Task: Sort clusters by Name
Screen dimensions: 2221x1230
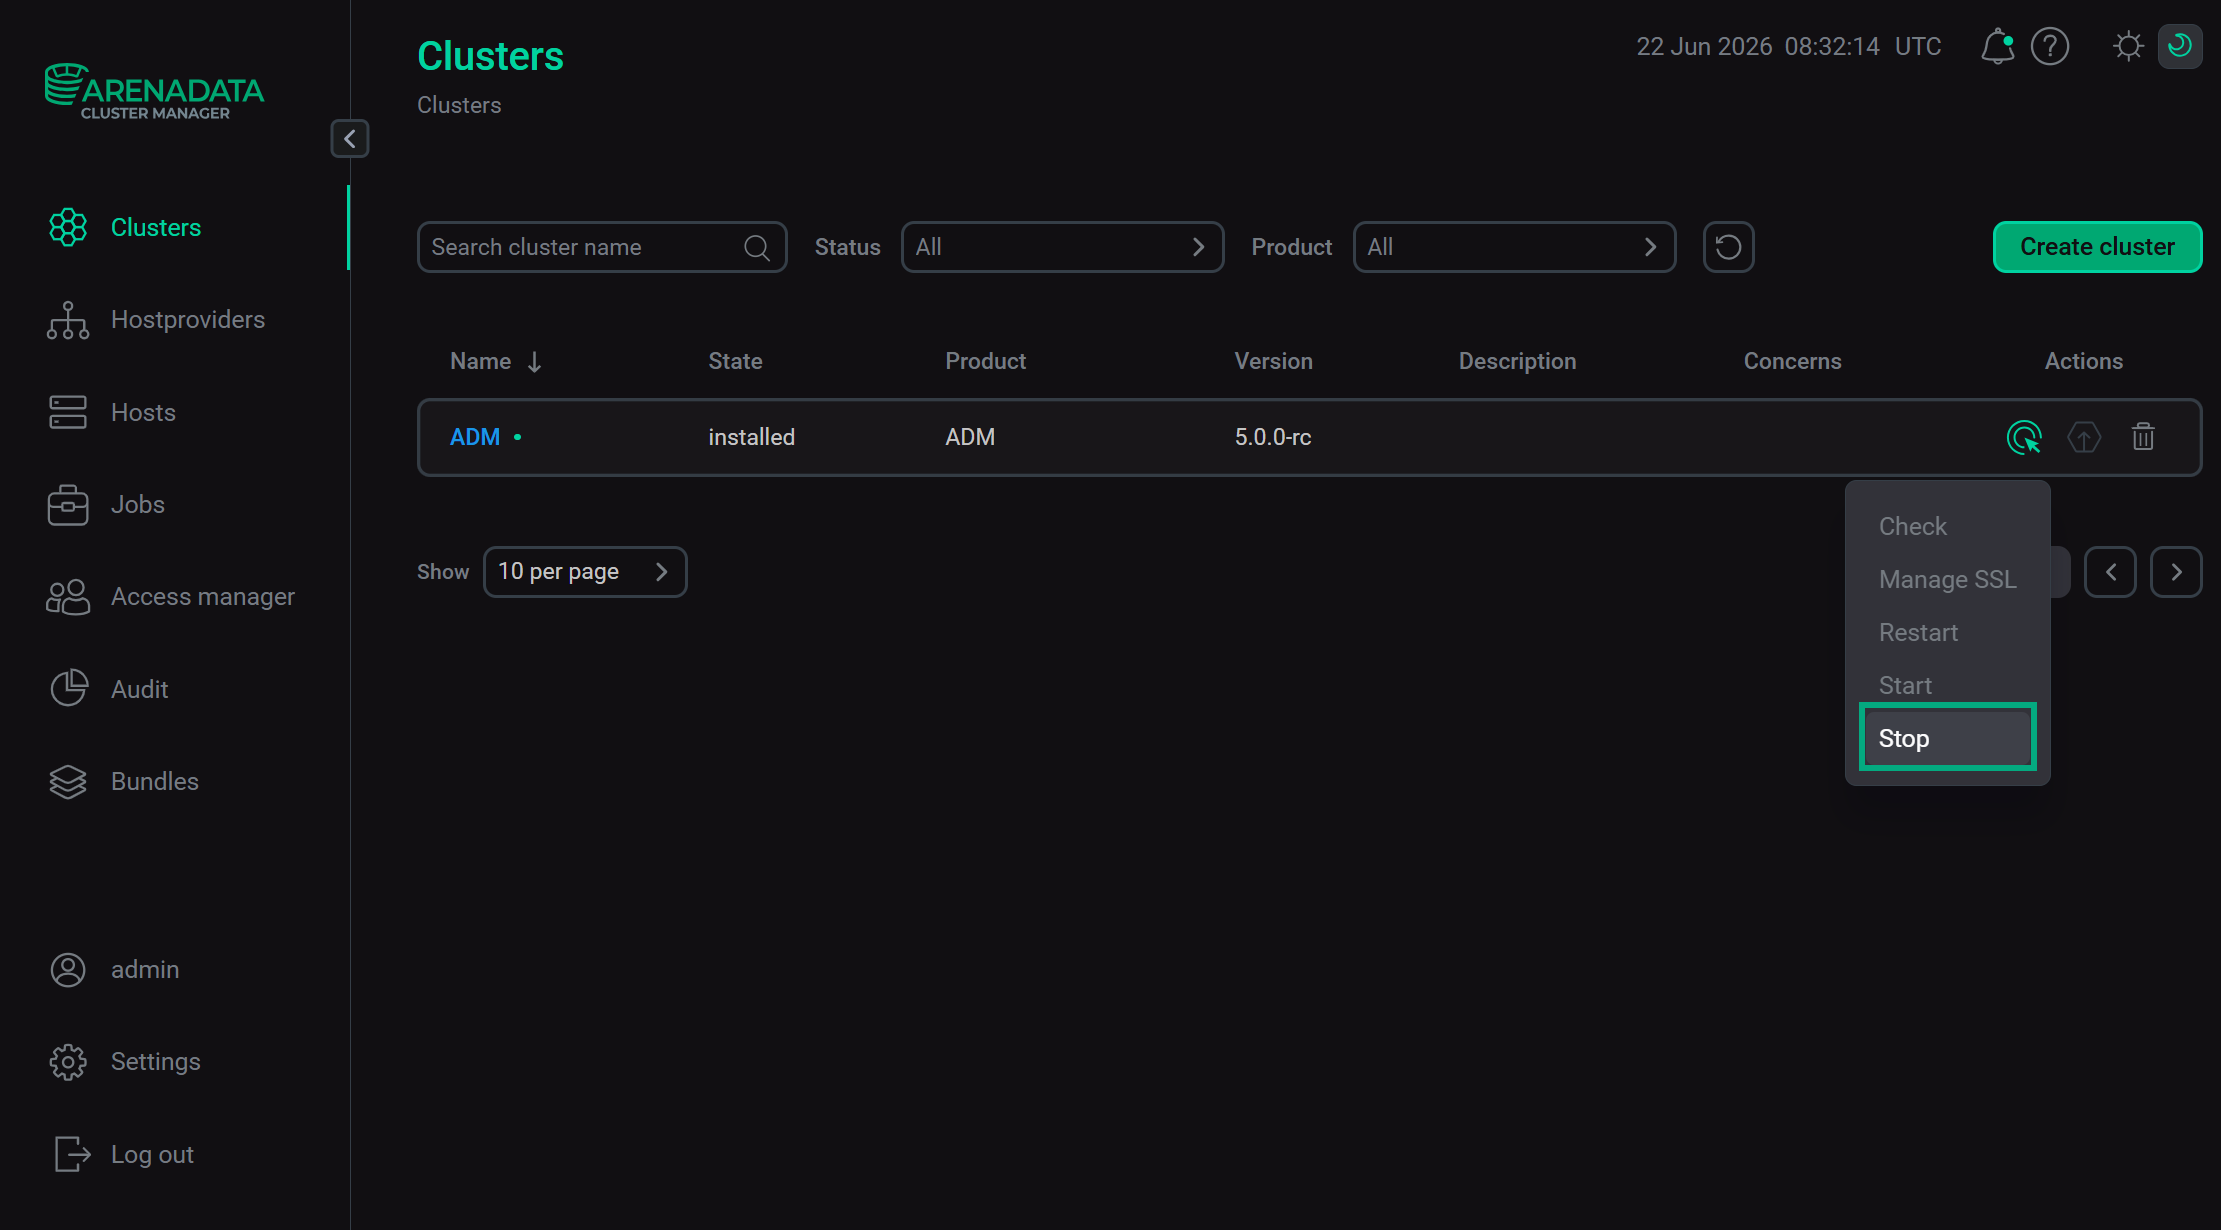Action: coord(495,361)
